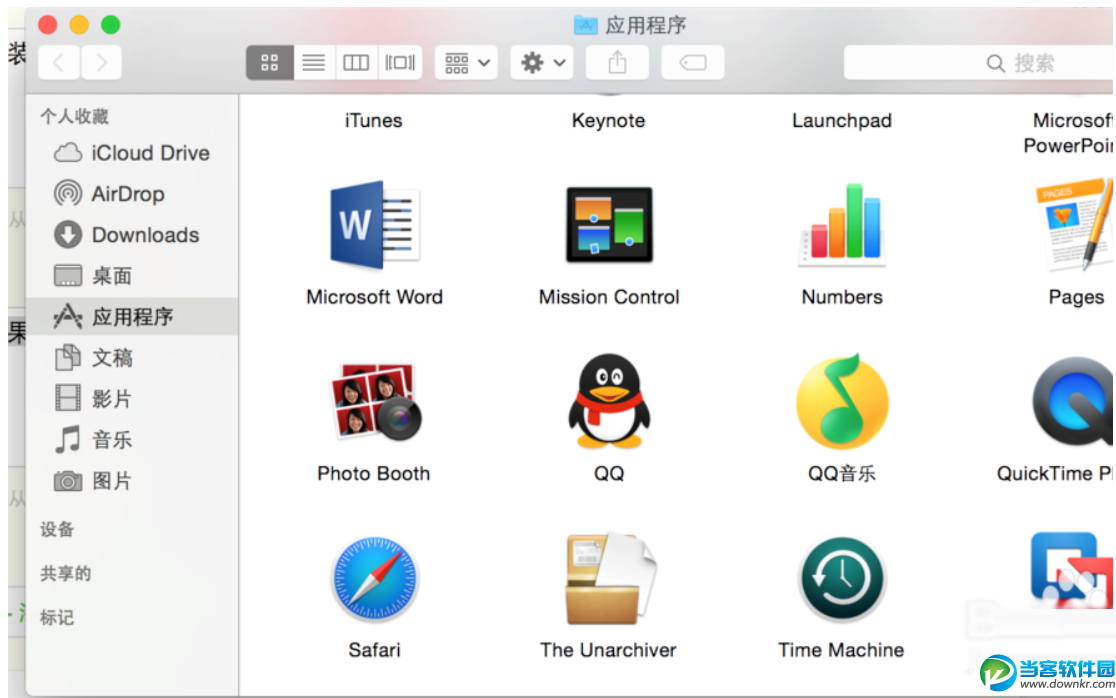The image size is (1116, 698).
Task: Select the QQ音乐 music app icon
Action: point(843,402)
